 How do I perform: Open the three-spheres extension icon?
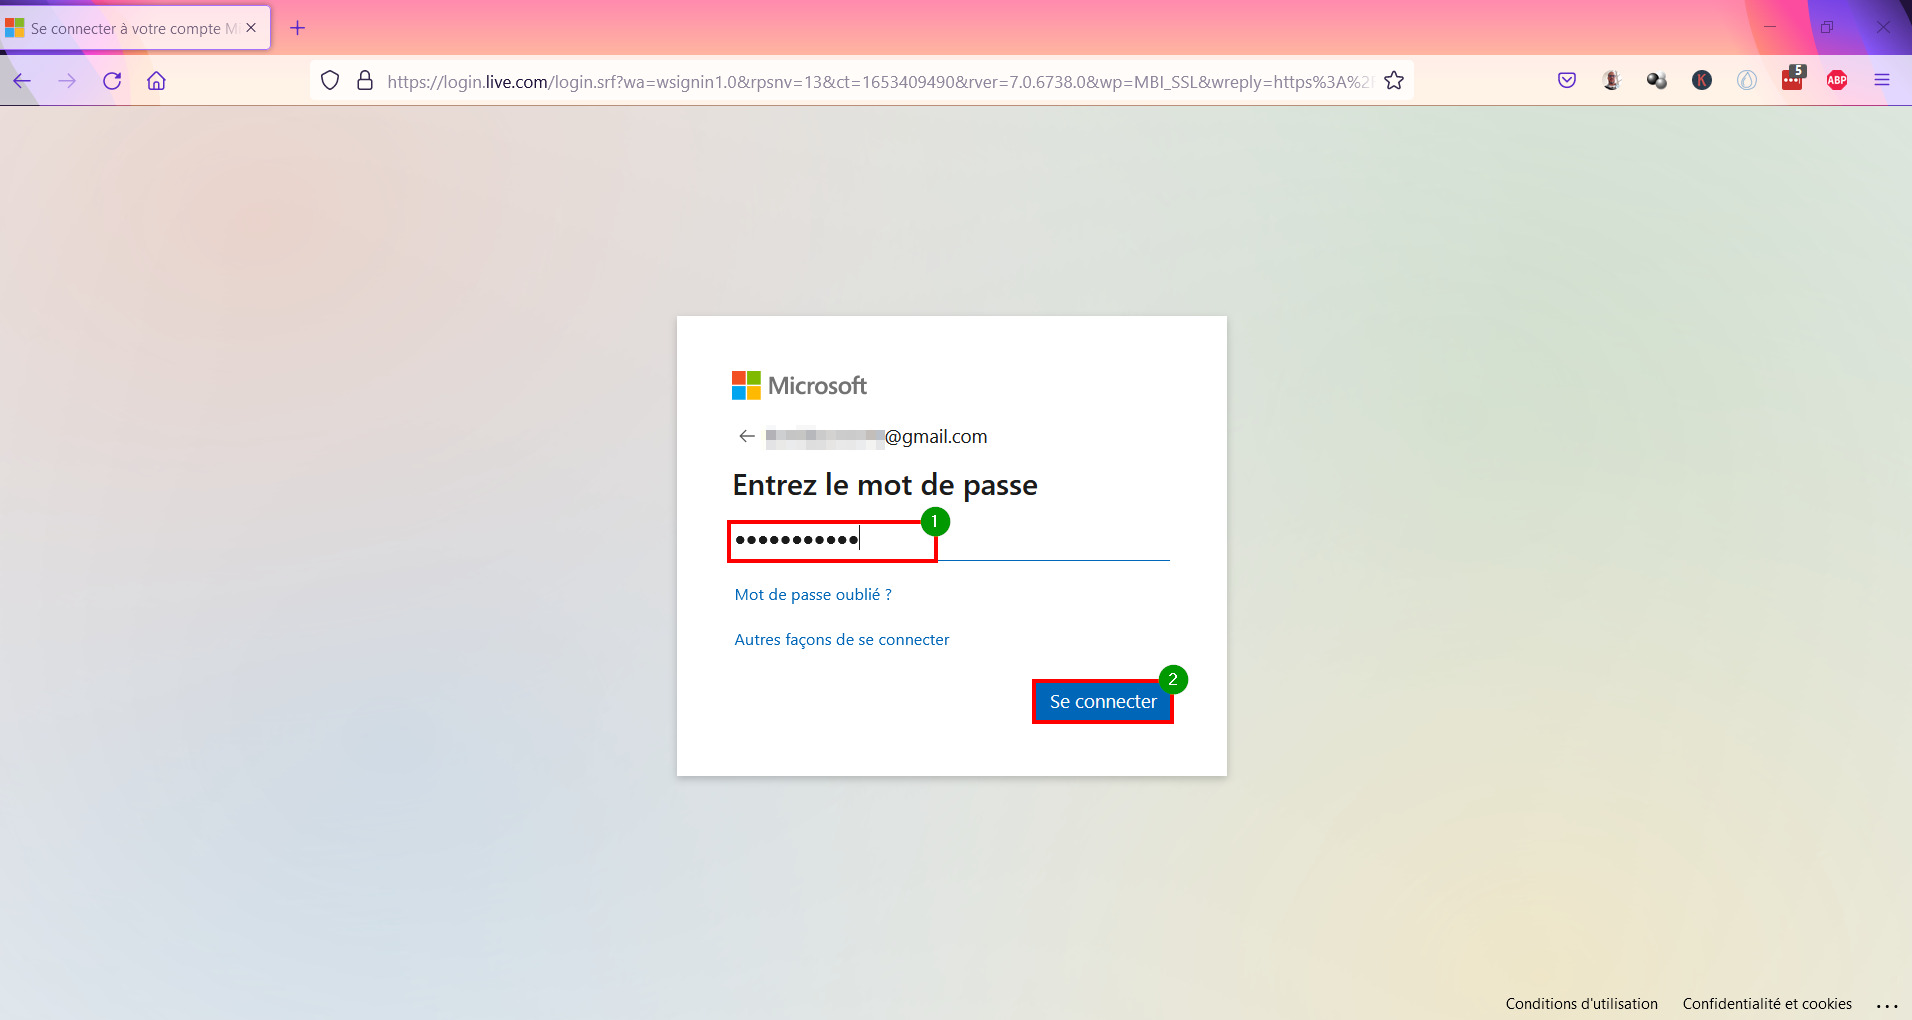click(x=1656, y=81)
